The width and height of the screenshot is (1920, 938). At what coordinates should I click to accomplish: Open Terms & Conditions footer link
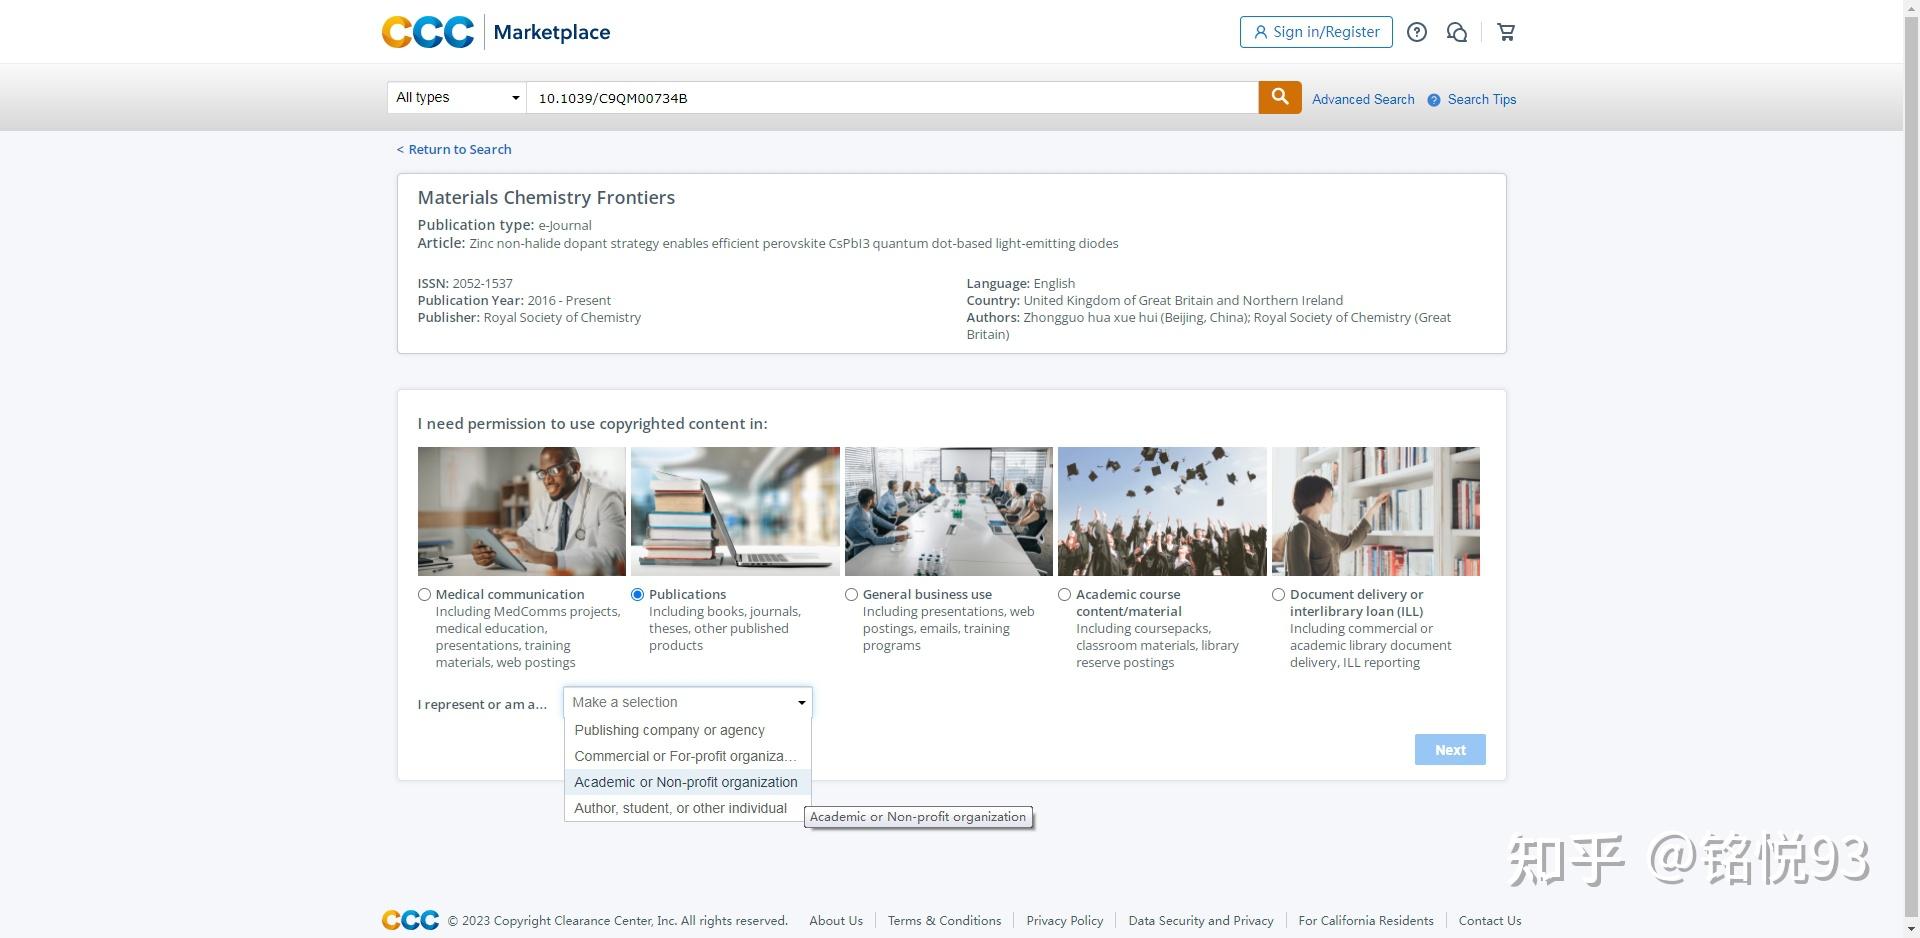(944, 920)
